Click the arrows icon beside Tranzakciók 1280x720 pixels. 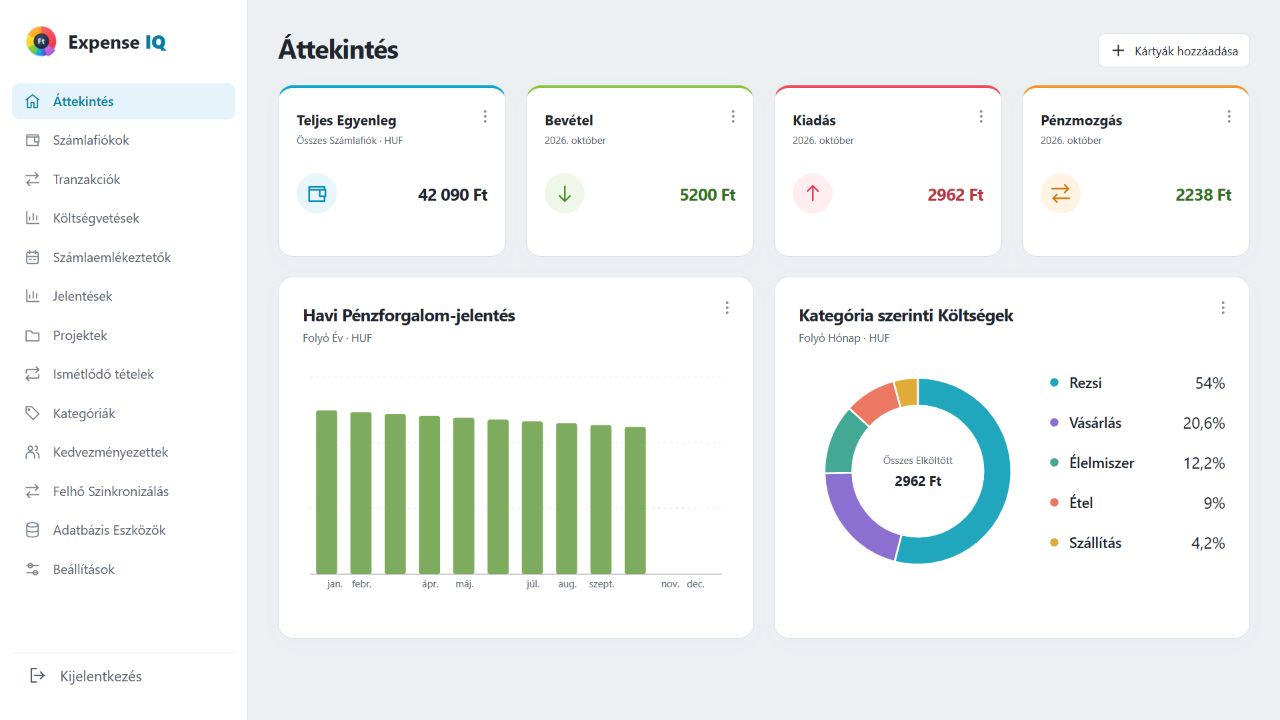pyautogui.click(x=33, y=179)
